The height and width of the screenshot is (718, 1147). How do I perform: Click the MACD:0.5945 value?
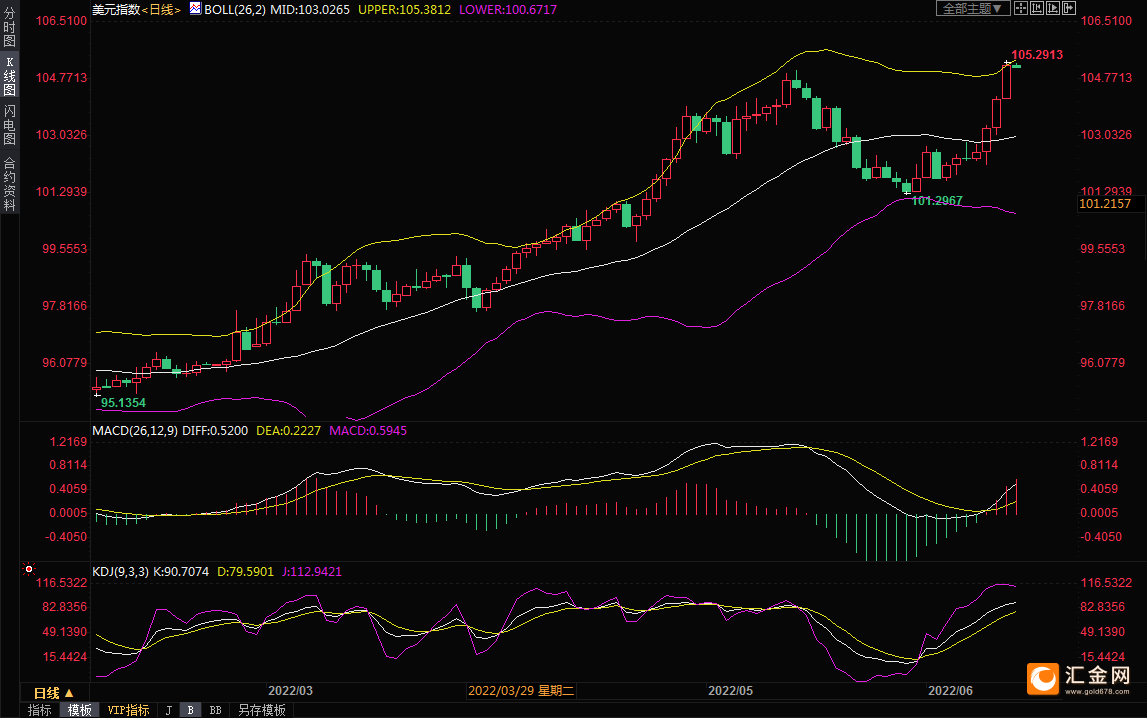tap(368, 431)
